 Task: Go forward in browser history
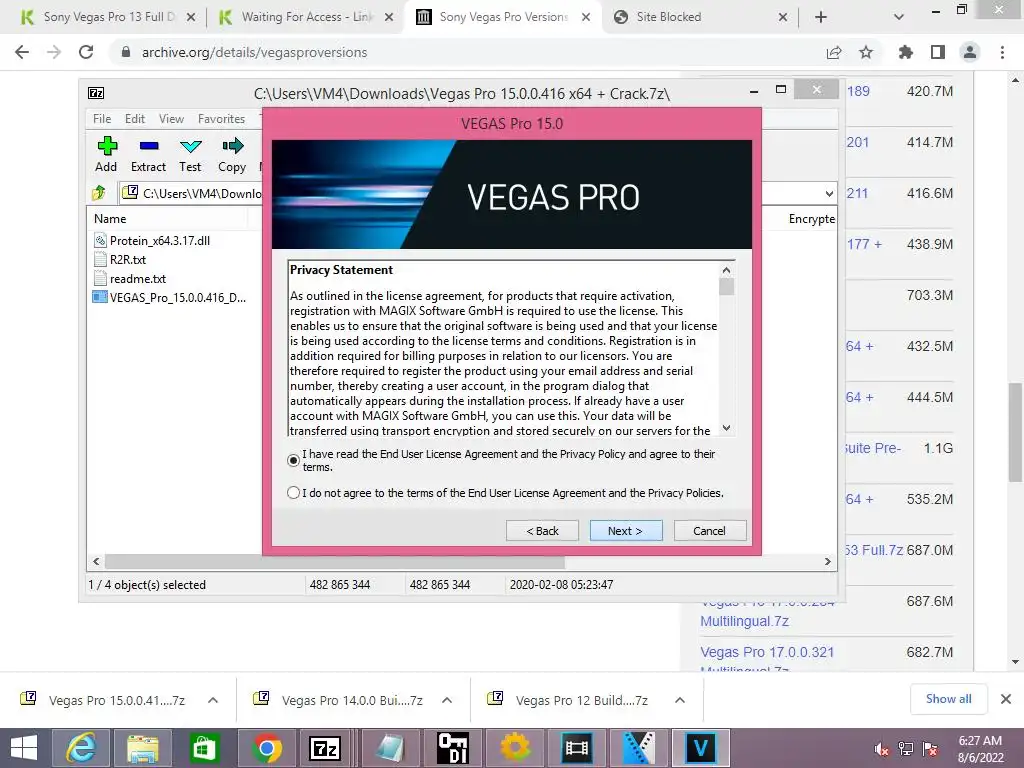(x=54, y=52)
